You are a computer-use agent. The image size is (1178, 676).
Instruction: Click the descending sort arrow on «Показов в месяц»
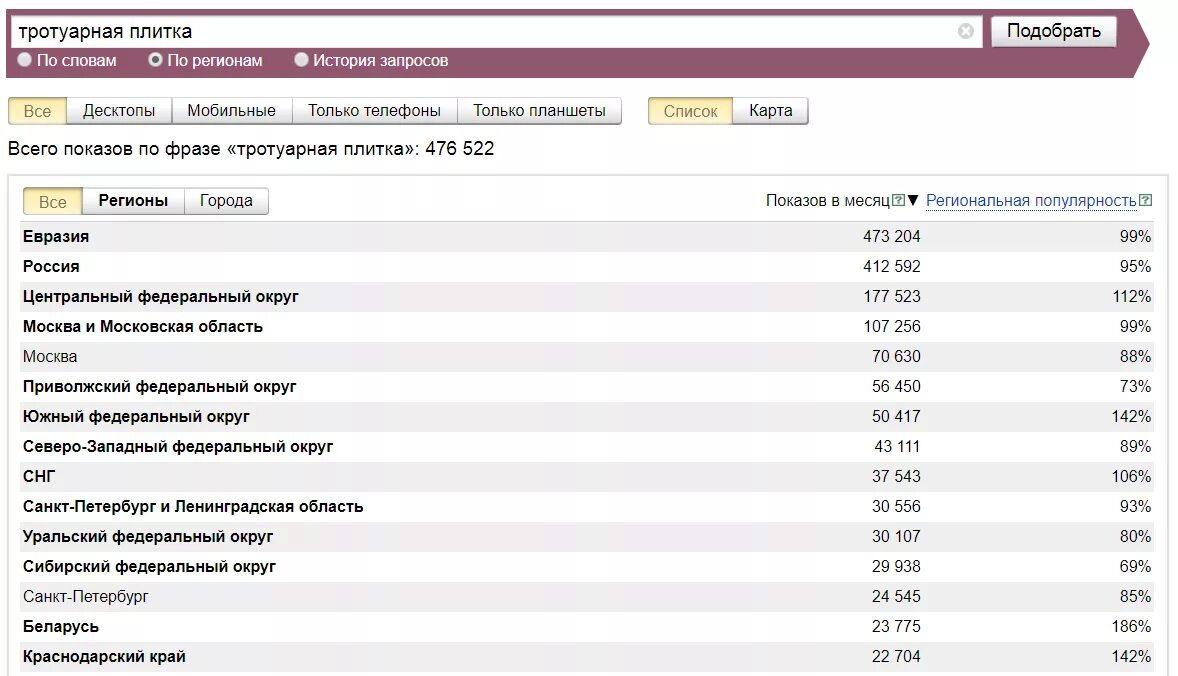911,200
